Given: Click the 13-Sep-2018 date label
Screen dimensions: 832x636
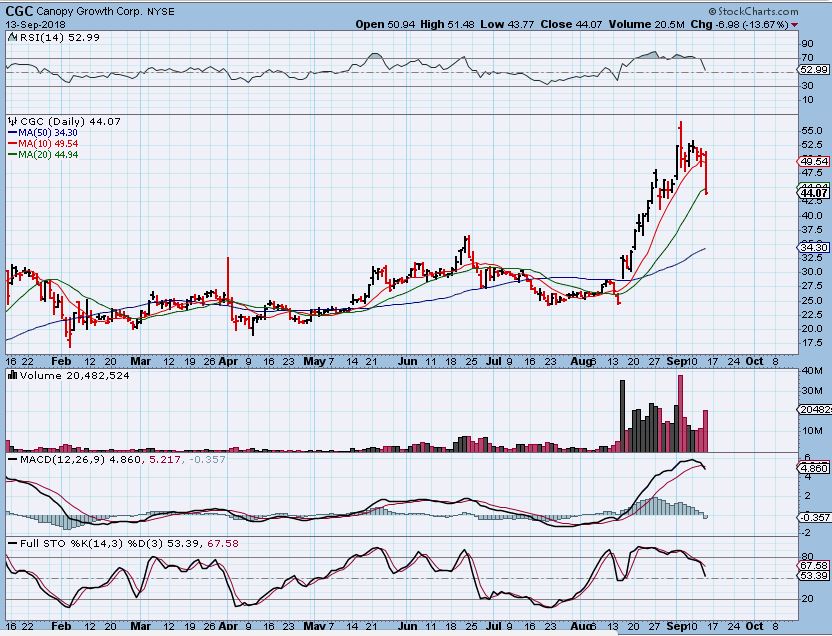Looking at the screenshot, I should (36, 24).
